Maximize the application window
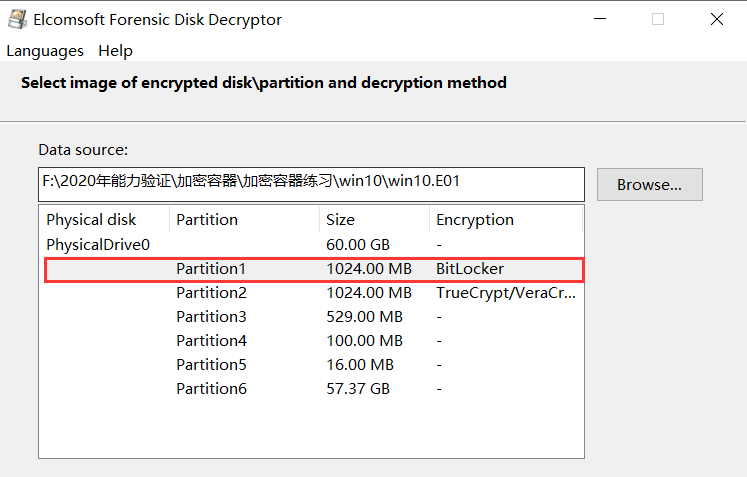 point(658,19)
